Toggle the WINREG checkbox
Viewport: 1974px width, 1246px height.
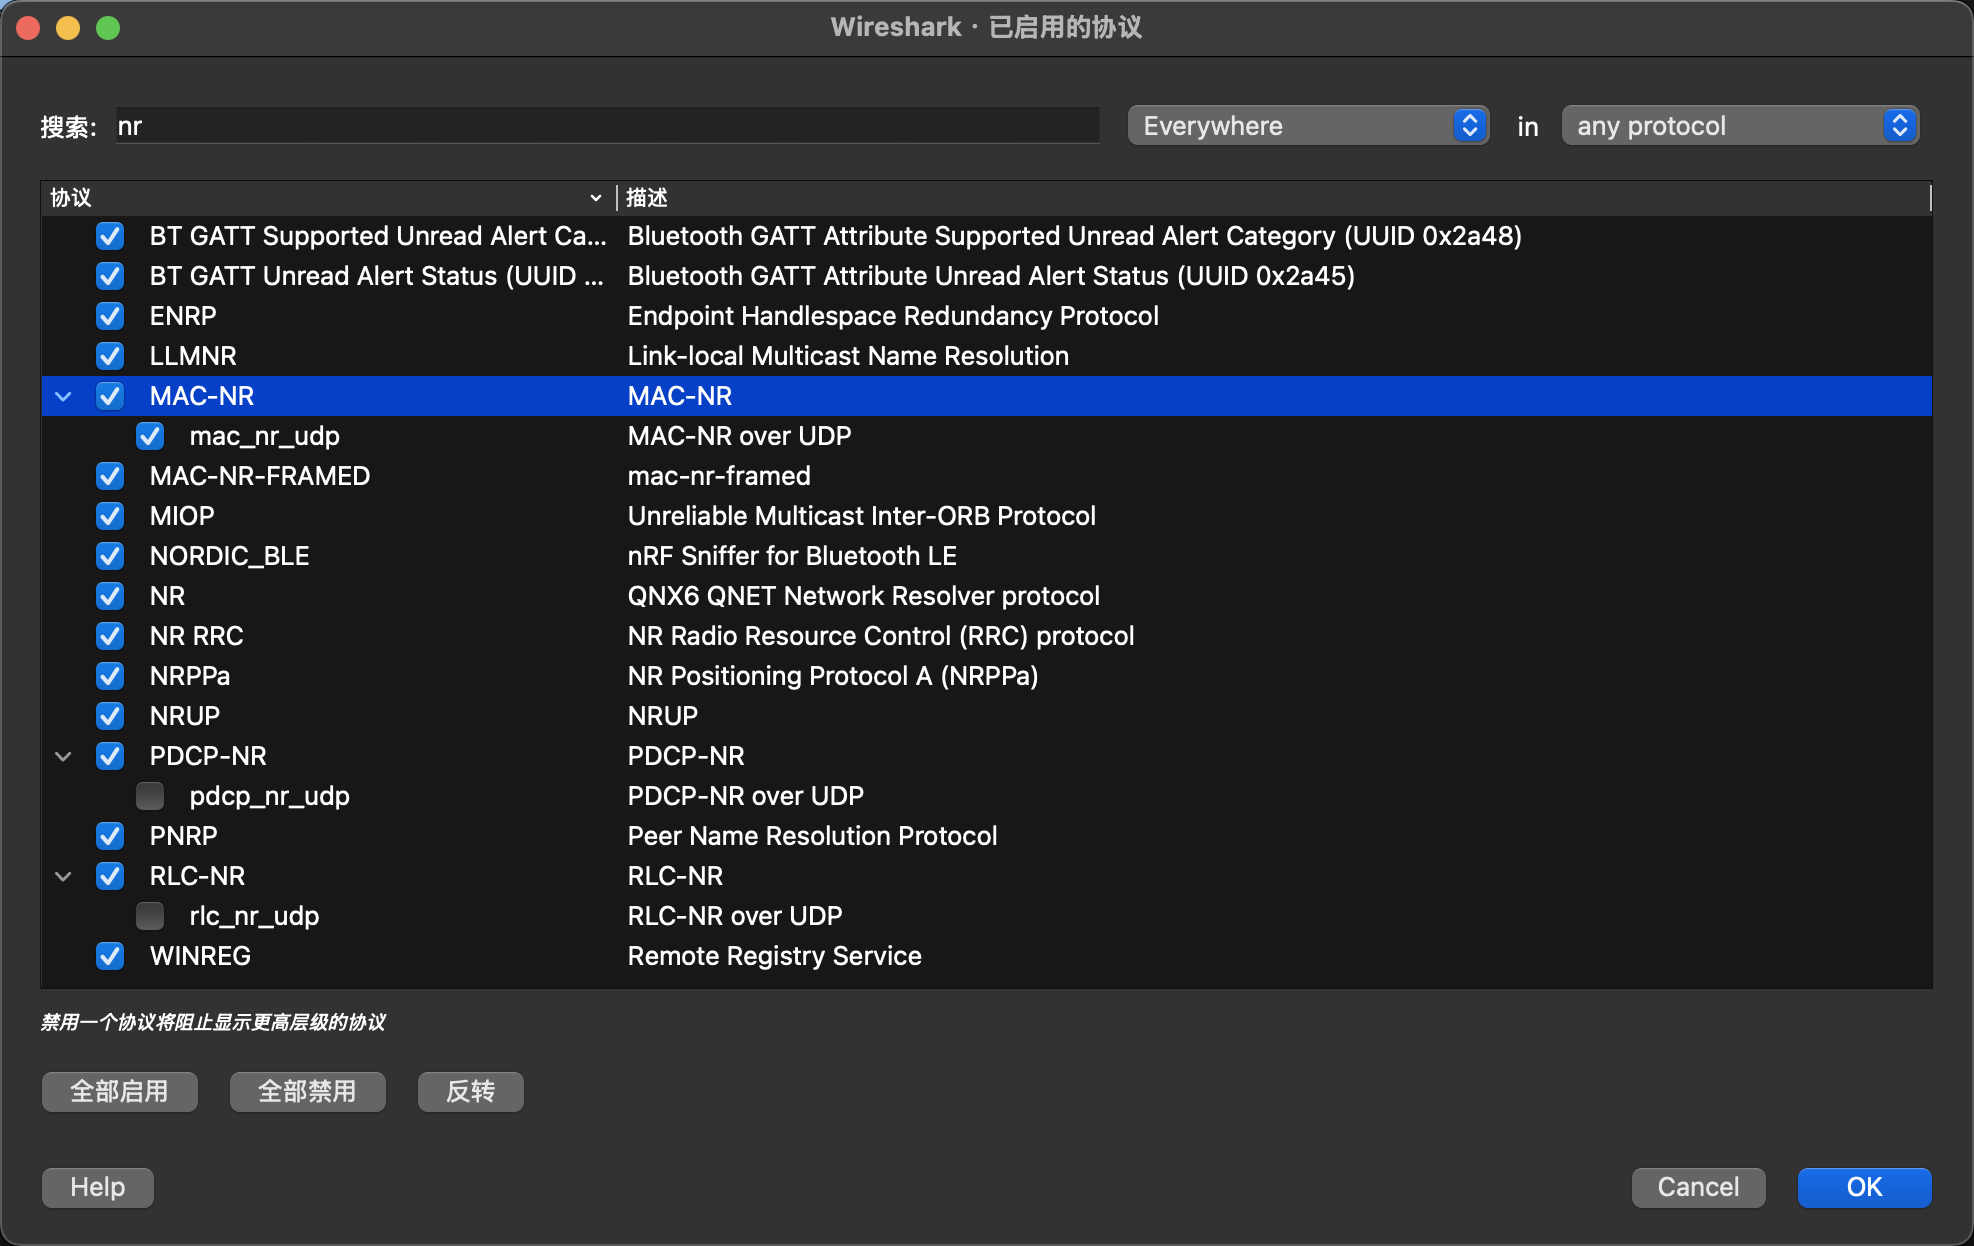click(x=110, y=956)
